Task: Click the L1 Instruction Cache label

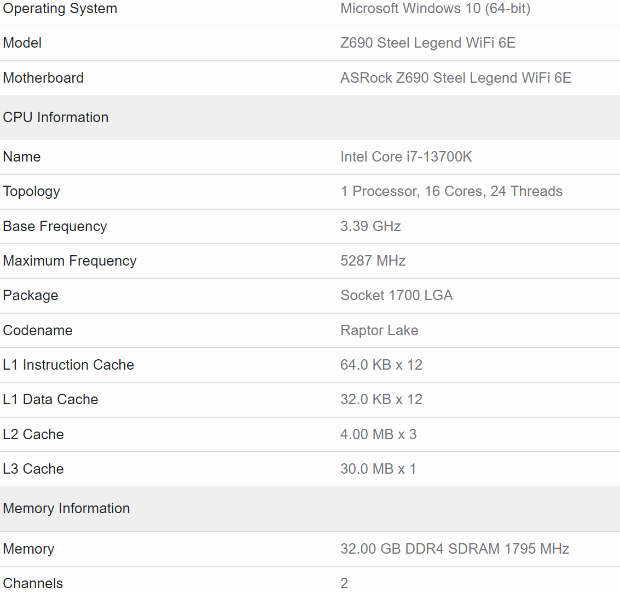Action: click(69, 365)
